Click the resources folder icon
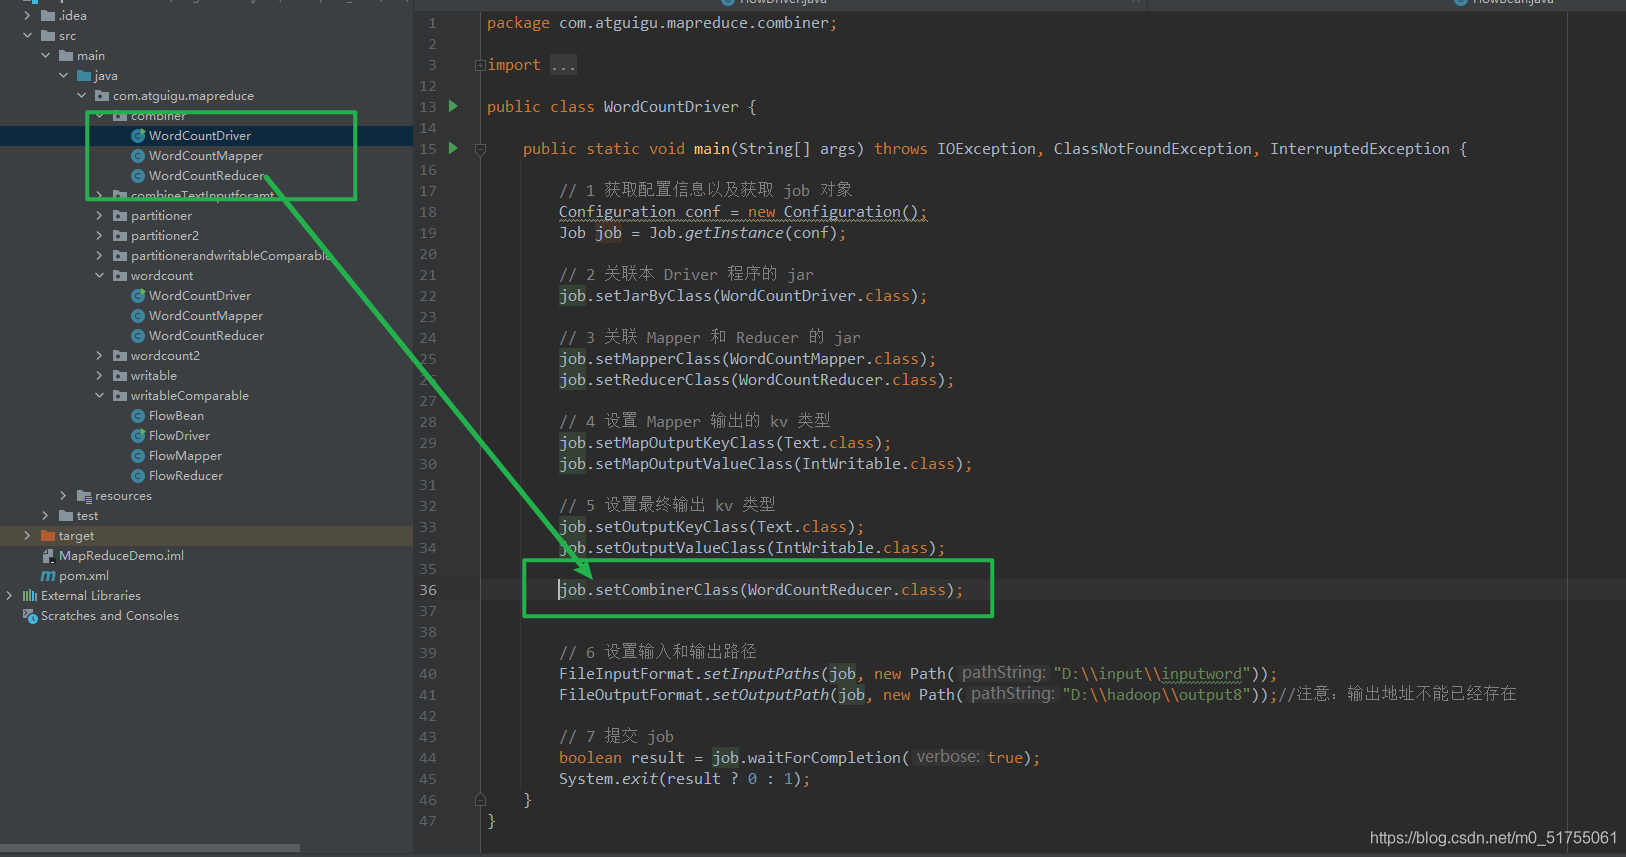 (x=84, y=496)
